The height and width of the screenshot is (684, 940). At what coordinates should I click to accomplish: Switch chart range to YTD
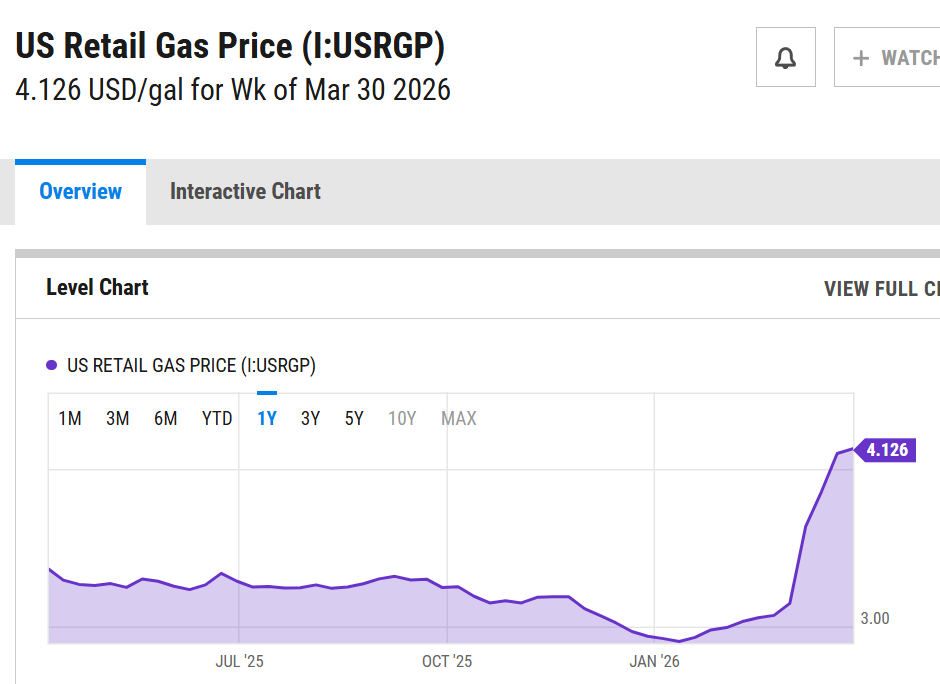point(217,418)
